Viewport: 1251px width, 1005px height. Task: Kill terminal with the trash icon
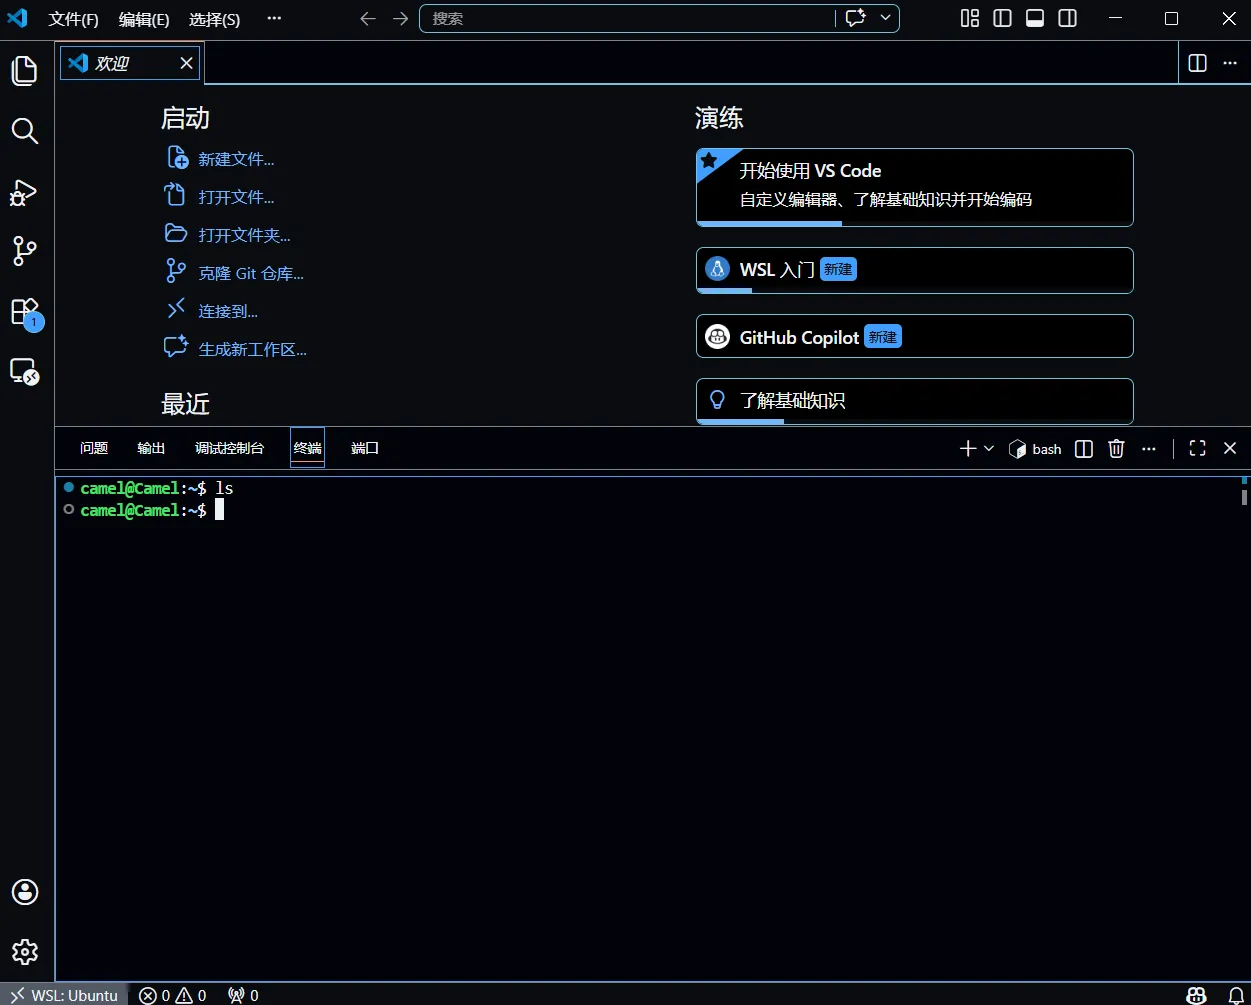1116,449
